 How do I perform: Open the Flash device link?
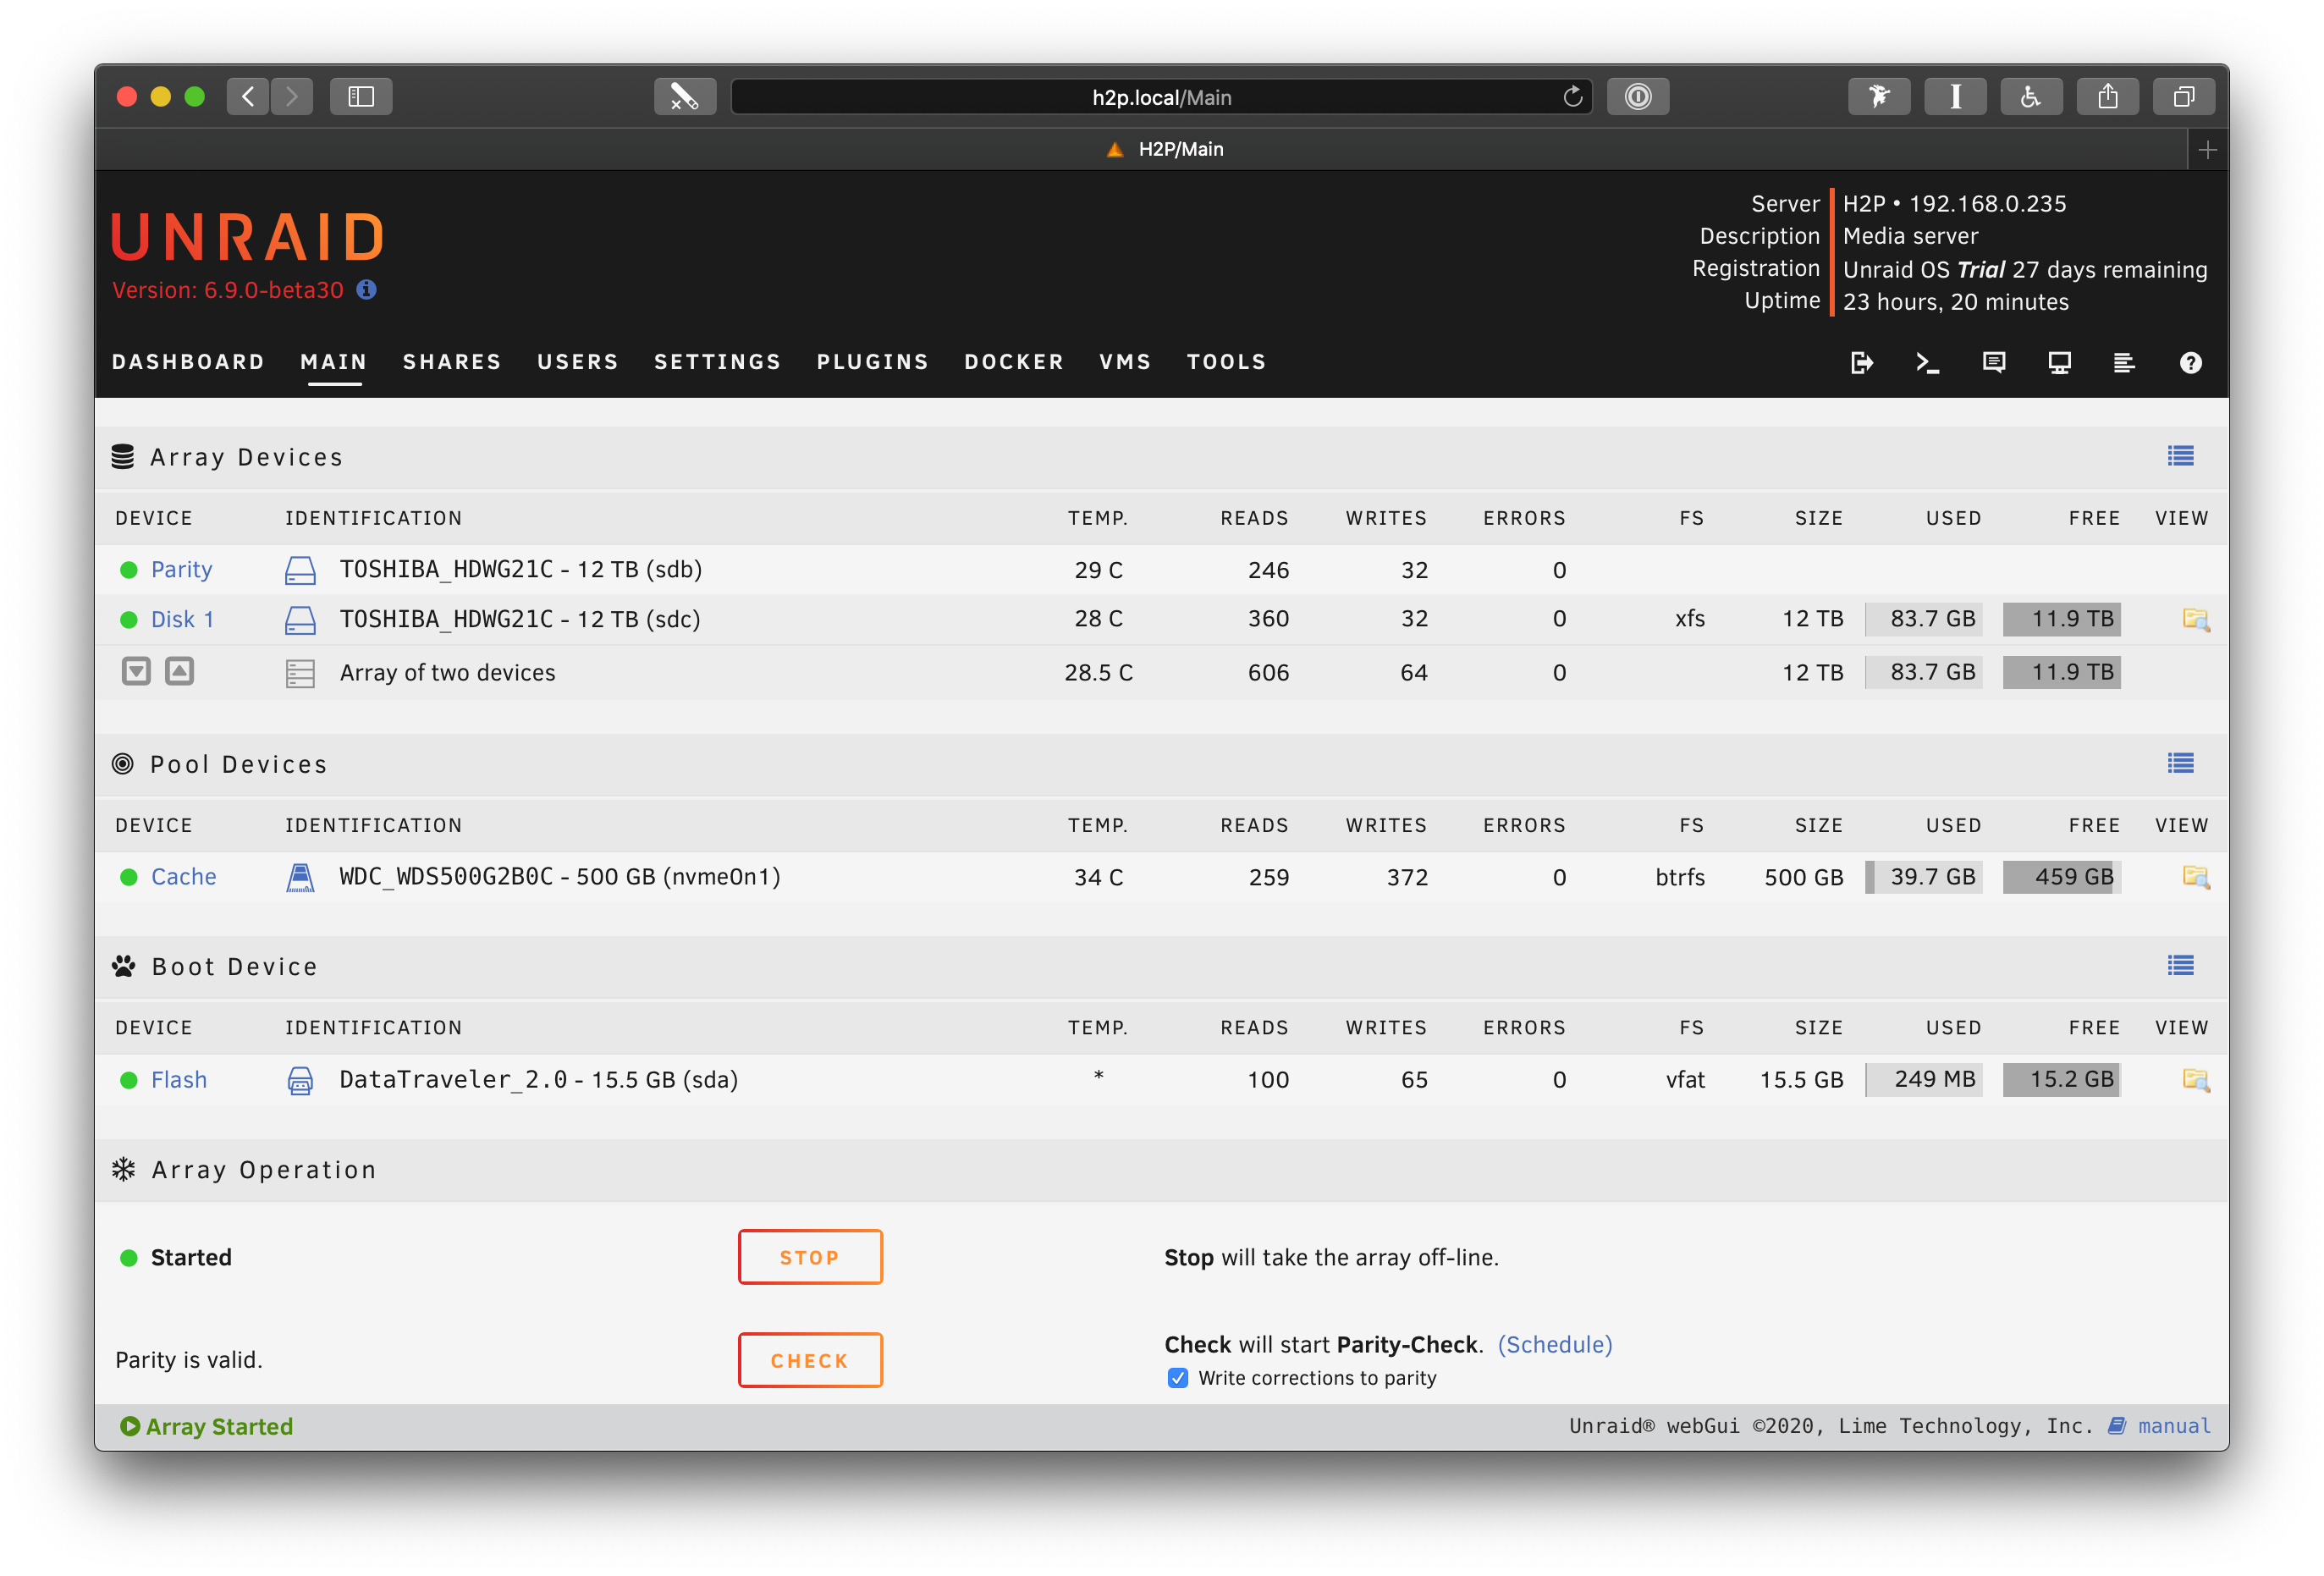pos(179,1080)
